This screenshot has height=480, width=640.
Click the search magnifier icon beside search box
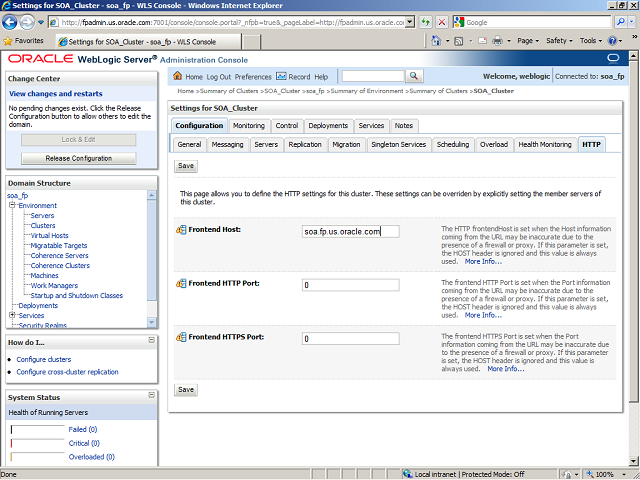415,77
